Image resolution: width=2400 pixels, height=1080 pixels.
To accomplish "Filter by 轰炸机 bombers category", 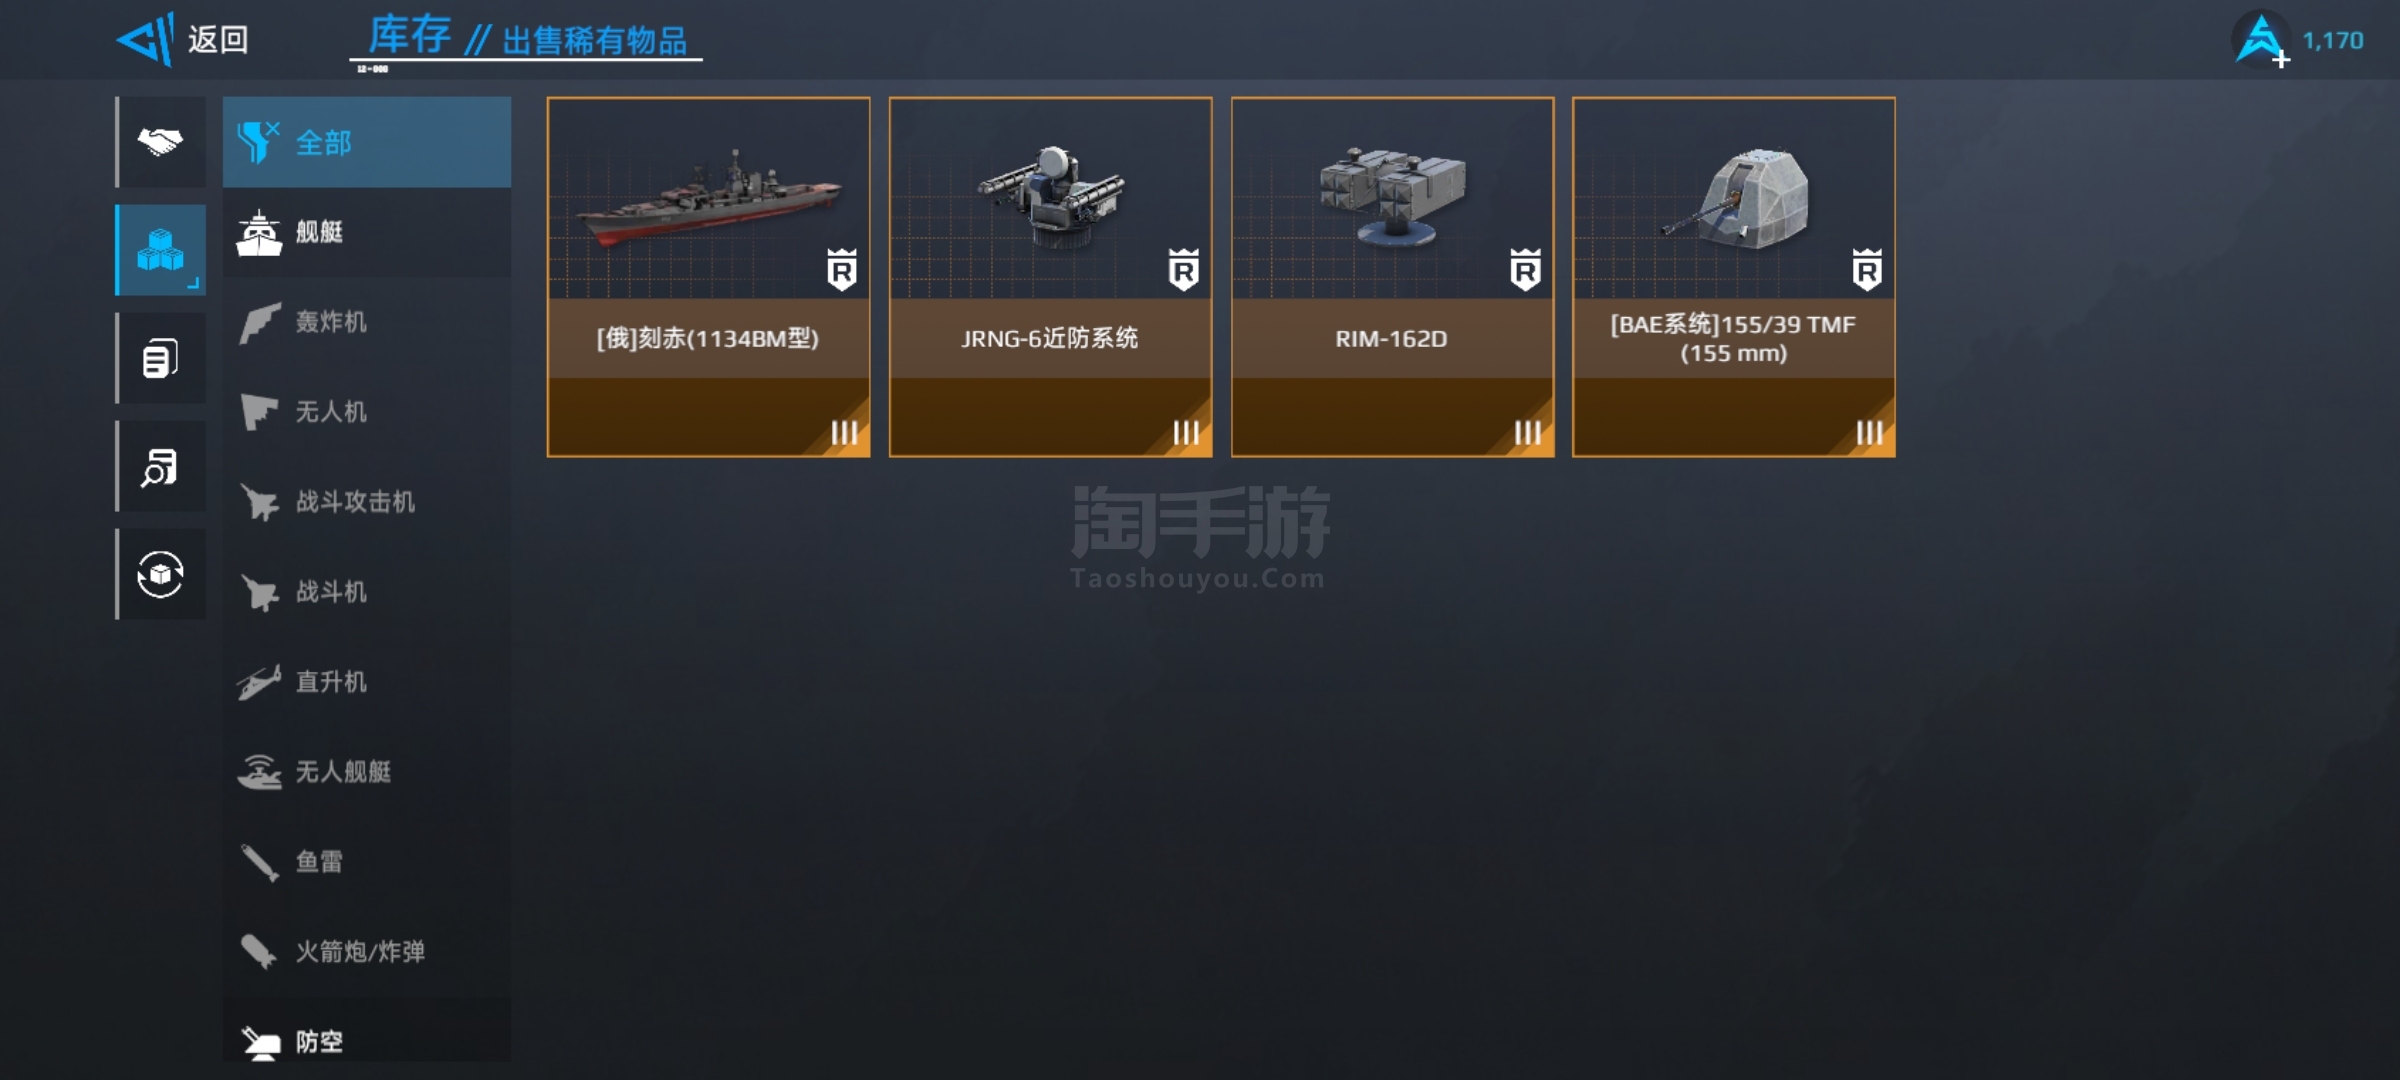I will tap(367, 322).
